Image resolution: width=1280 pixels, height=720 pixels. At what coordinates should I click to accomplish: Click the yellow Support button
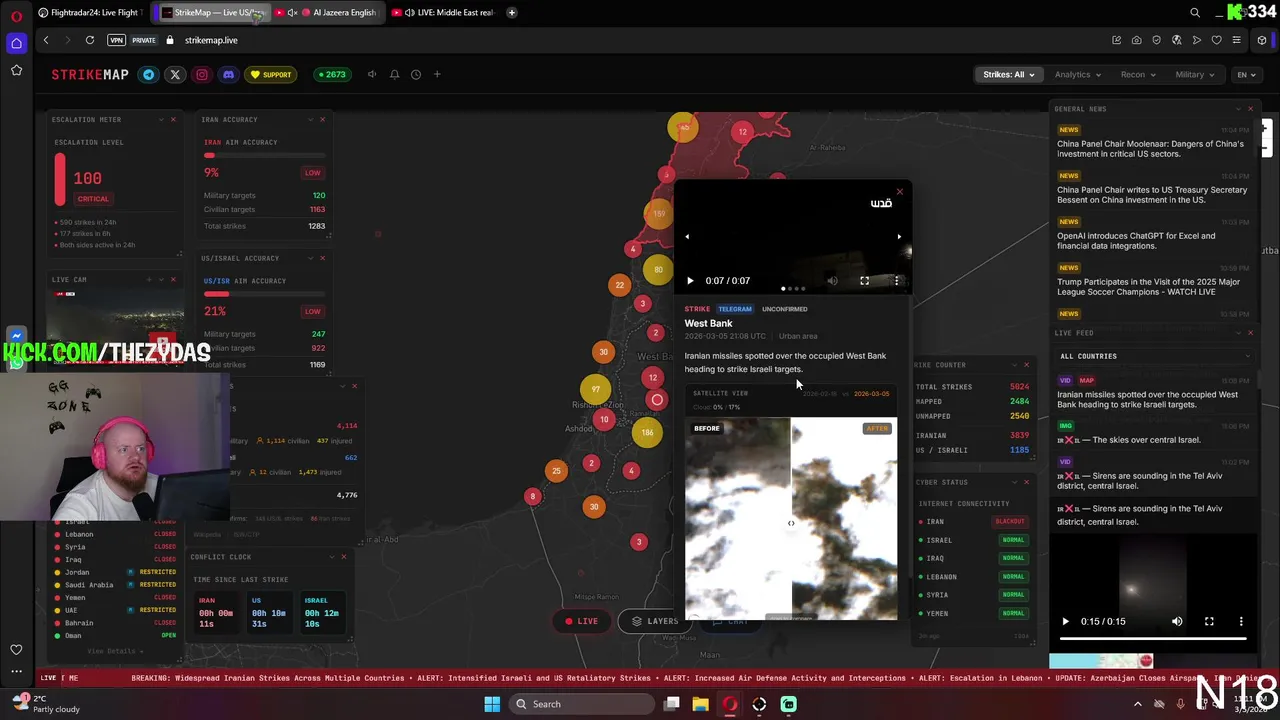[x=271, y=74]
